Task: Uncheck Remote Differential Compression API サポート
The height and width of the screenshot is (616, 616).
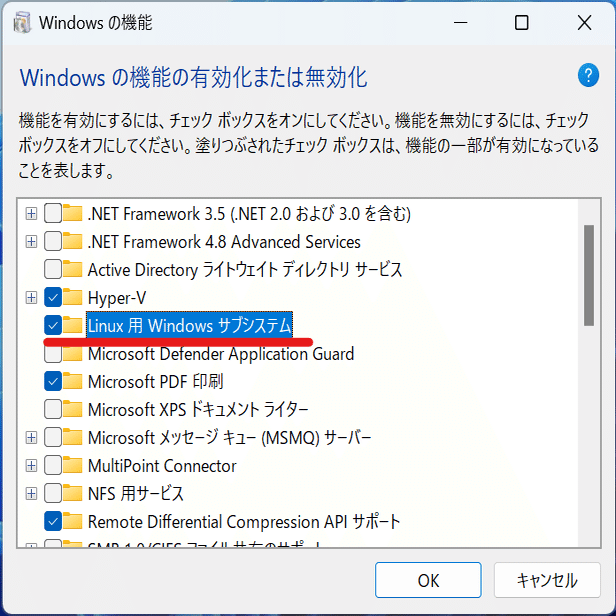Action: [x=52, y=522]
